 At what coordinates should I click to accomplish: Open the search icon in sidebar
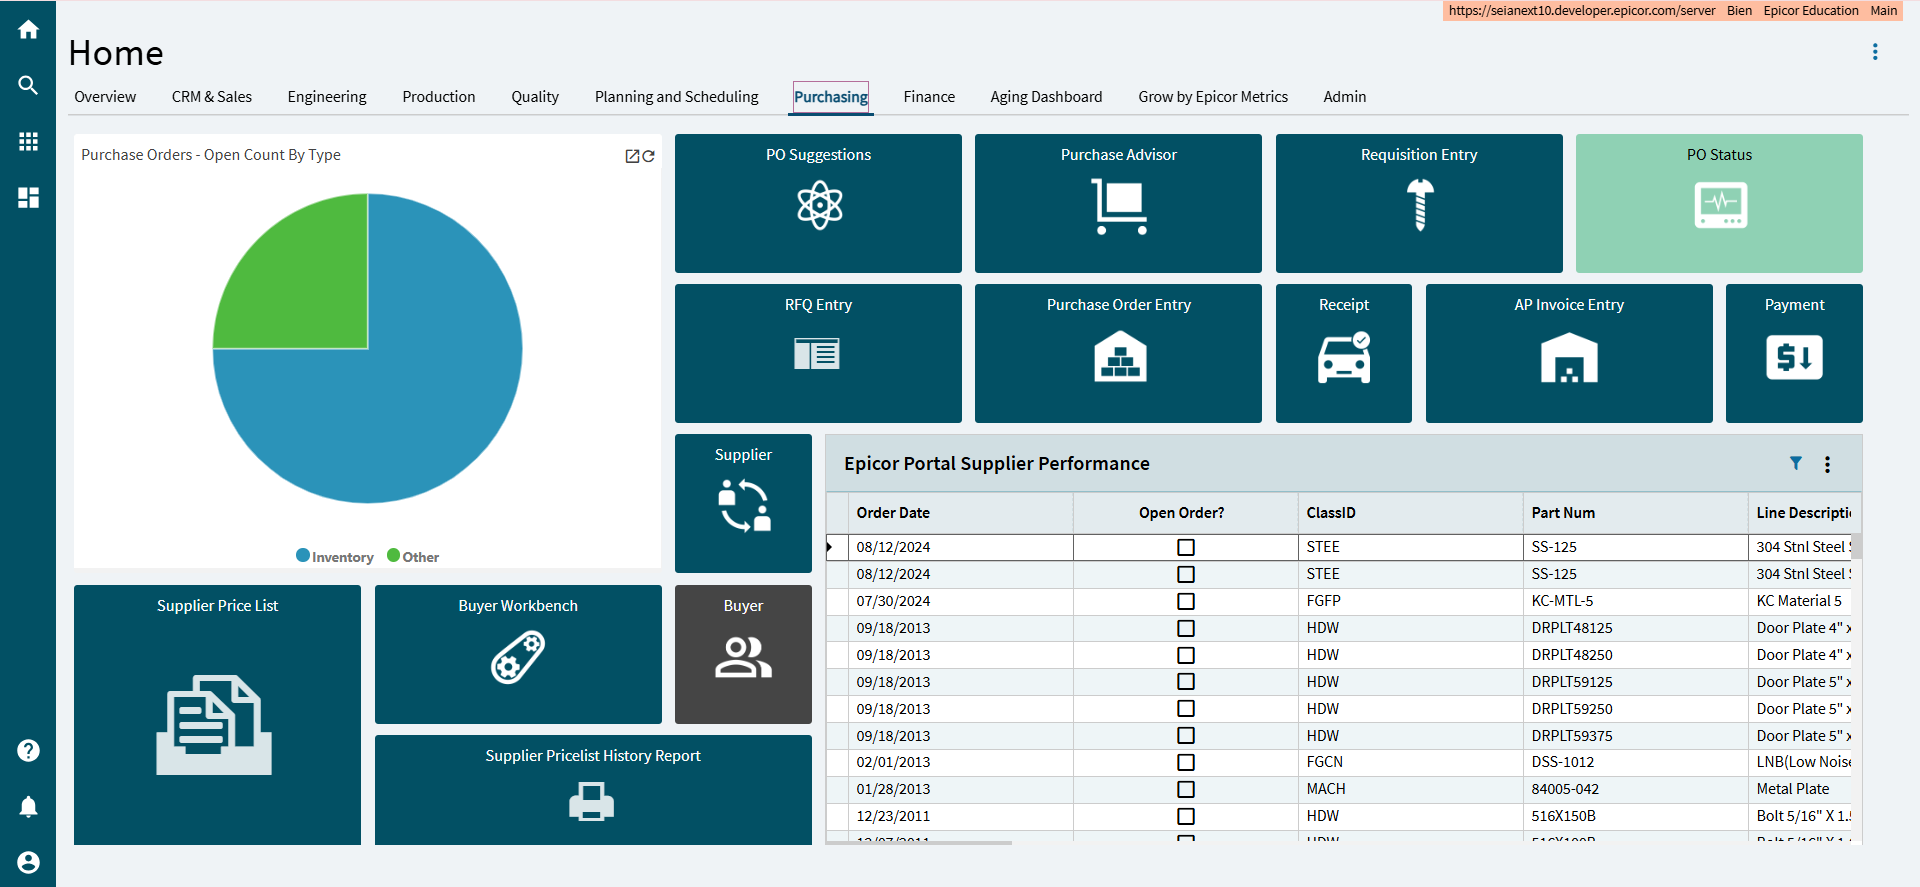[x=28, y=86]
